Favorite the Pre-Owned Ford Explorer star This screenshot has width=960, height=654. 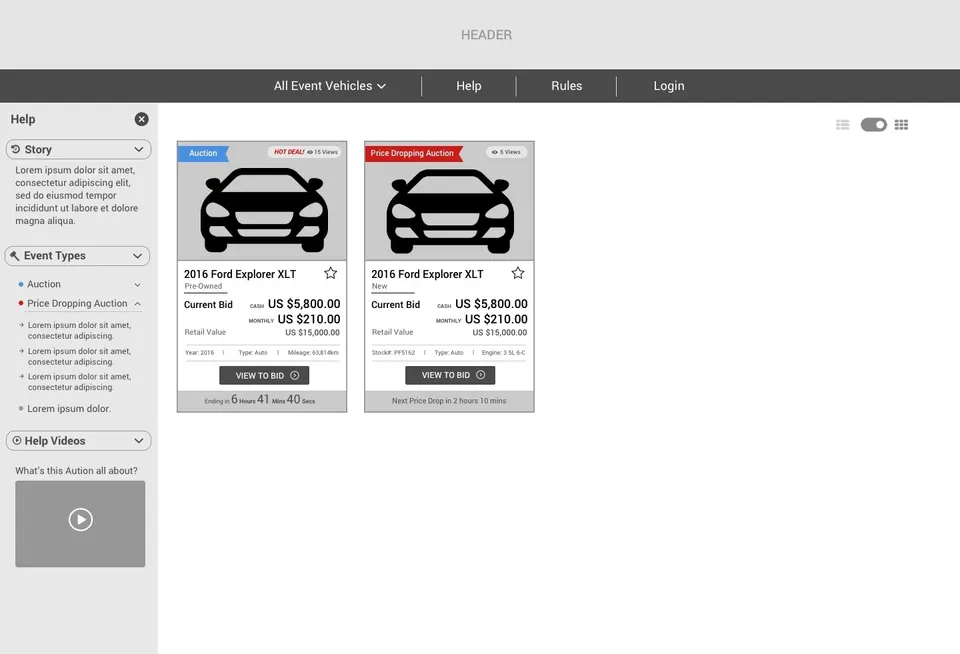point(331,273)
